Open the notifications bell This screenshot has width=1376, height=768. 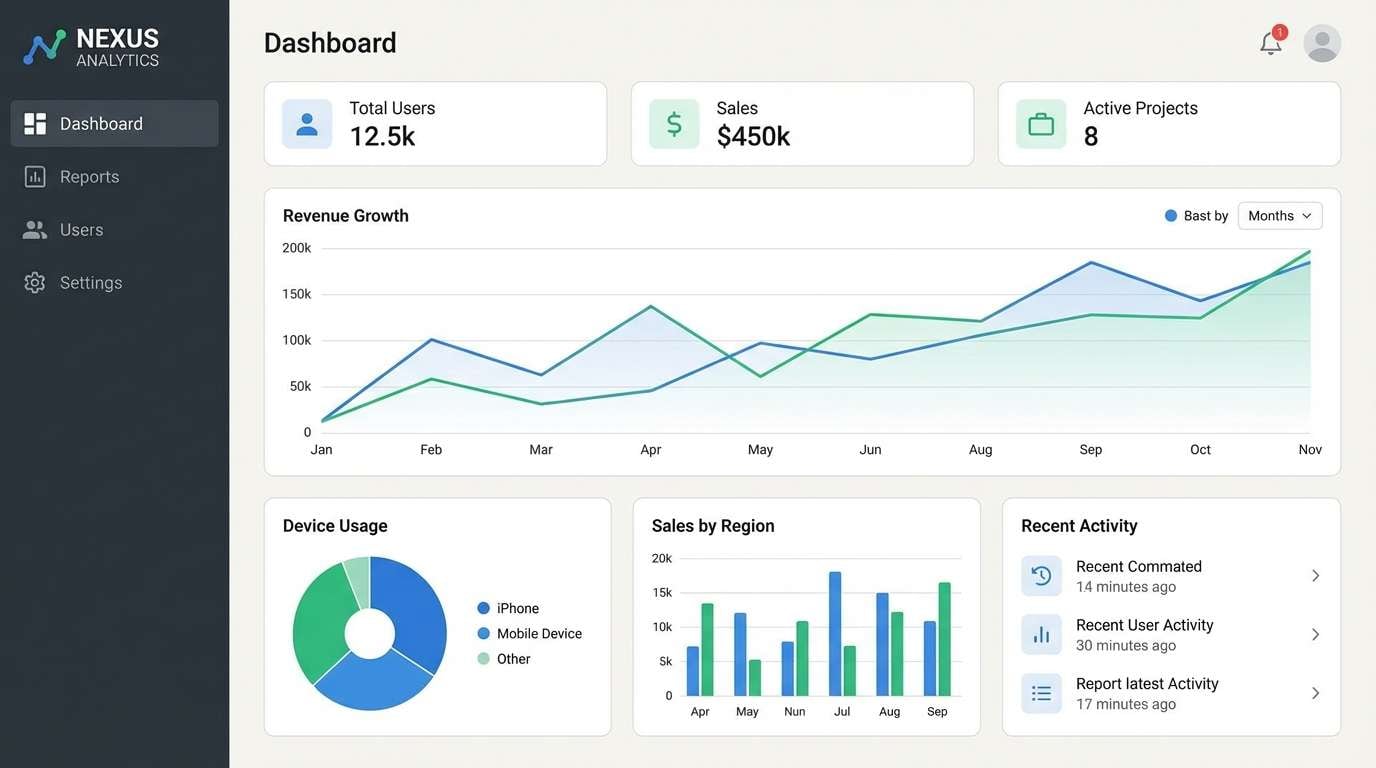(1270, 42)
